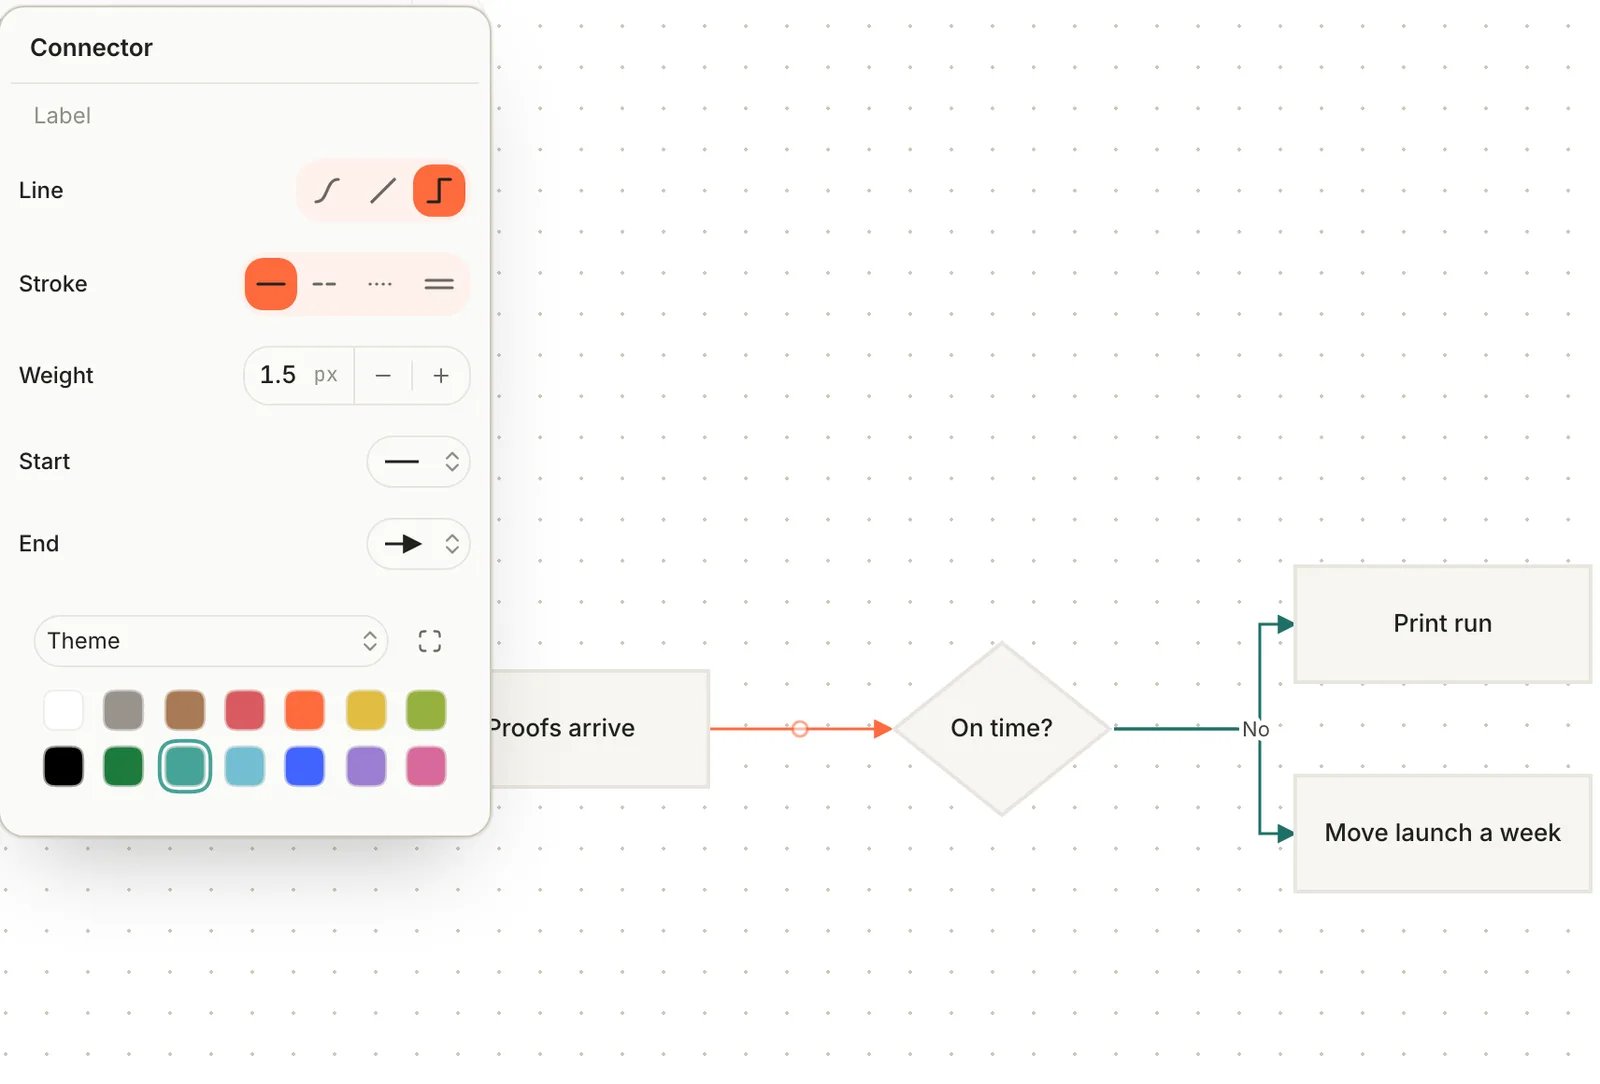The image size is (1600, 1084).
Task: Pick the red color swatch
Action: point(245,711)
